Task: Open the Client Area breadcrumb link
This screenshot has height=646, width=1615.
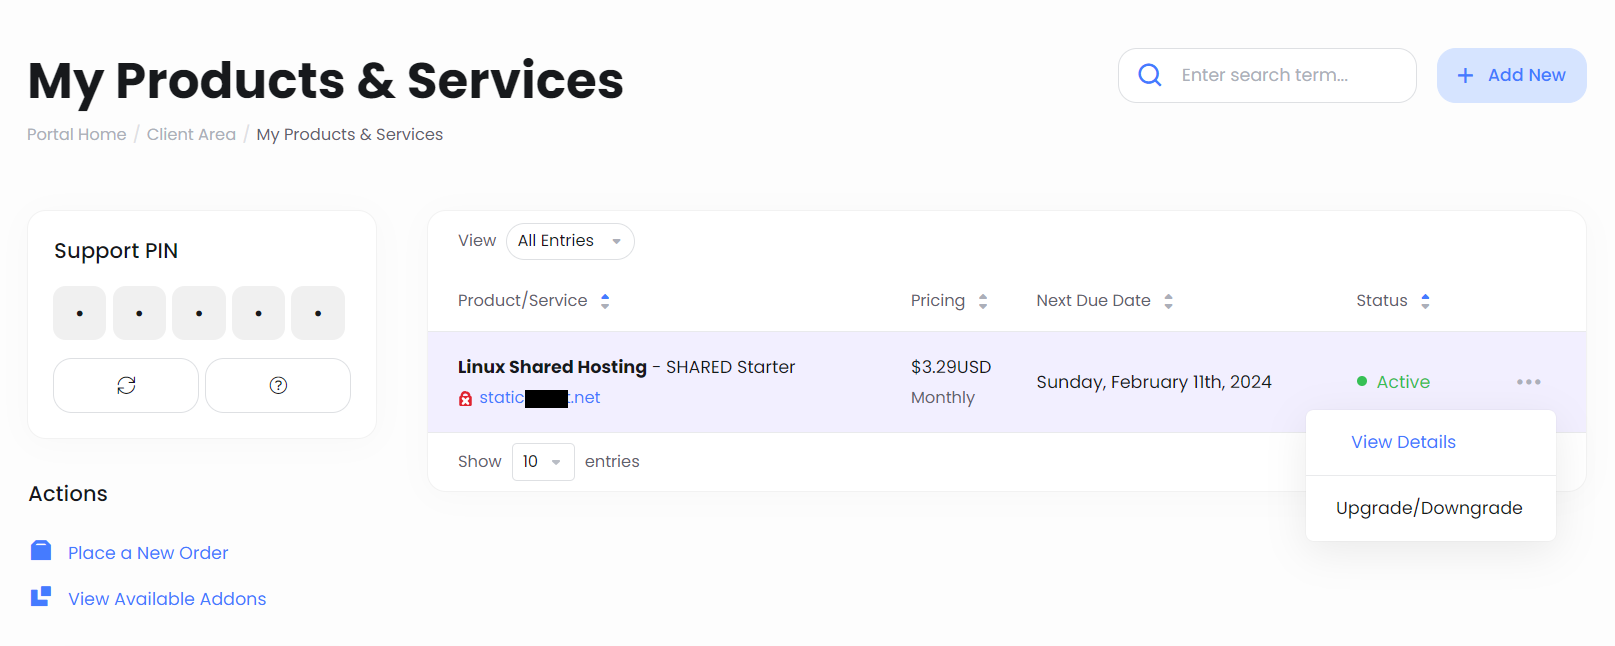Action: coord(191,134)
